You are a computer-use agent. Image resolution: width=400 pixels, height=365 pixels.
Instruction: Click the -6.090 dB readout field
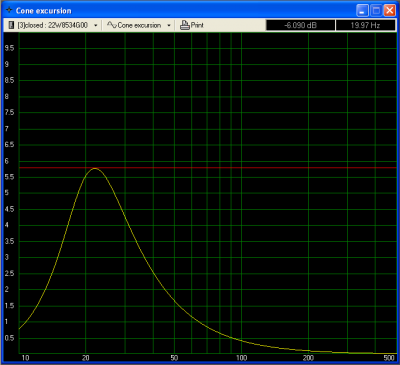click(300, 25)
